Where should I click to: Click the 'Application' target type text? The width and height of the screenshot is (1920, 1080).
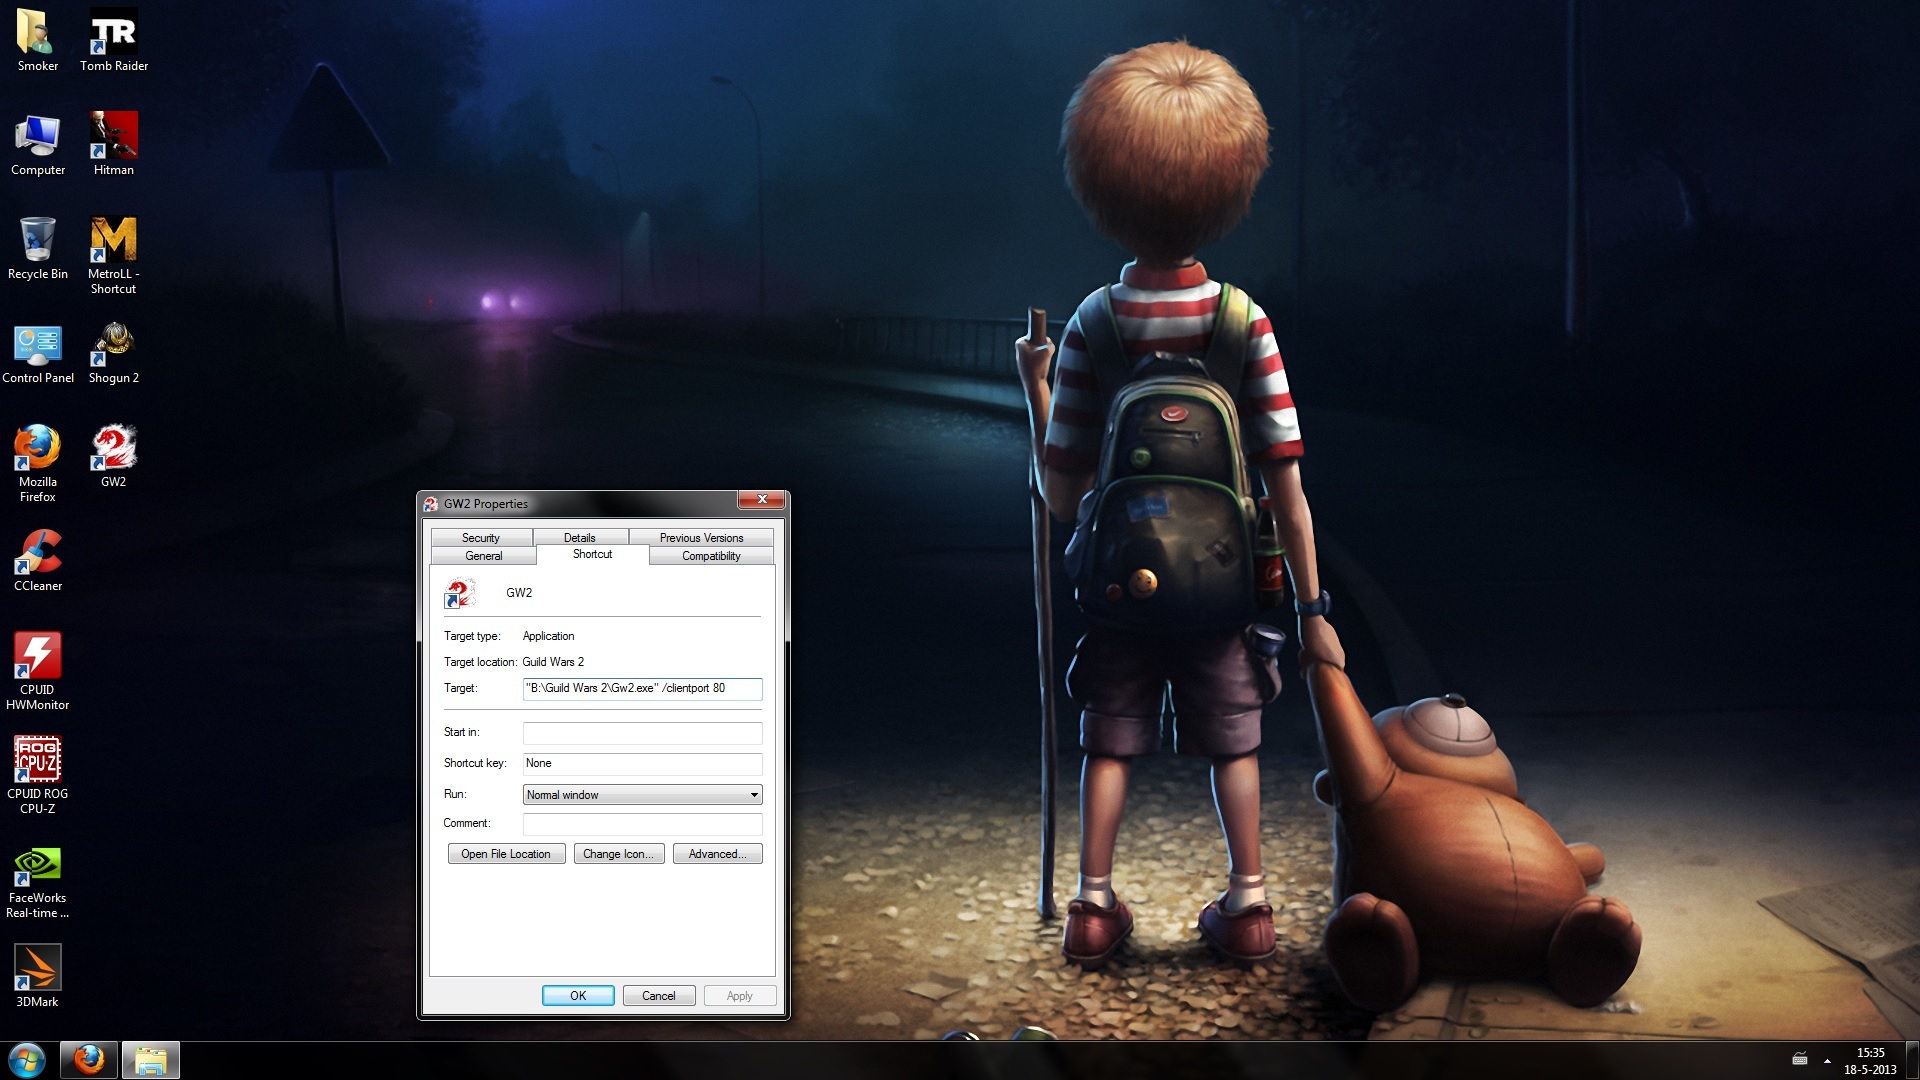pyautogui.click(x=548, y=636)
